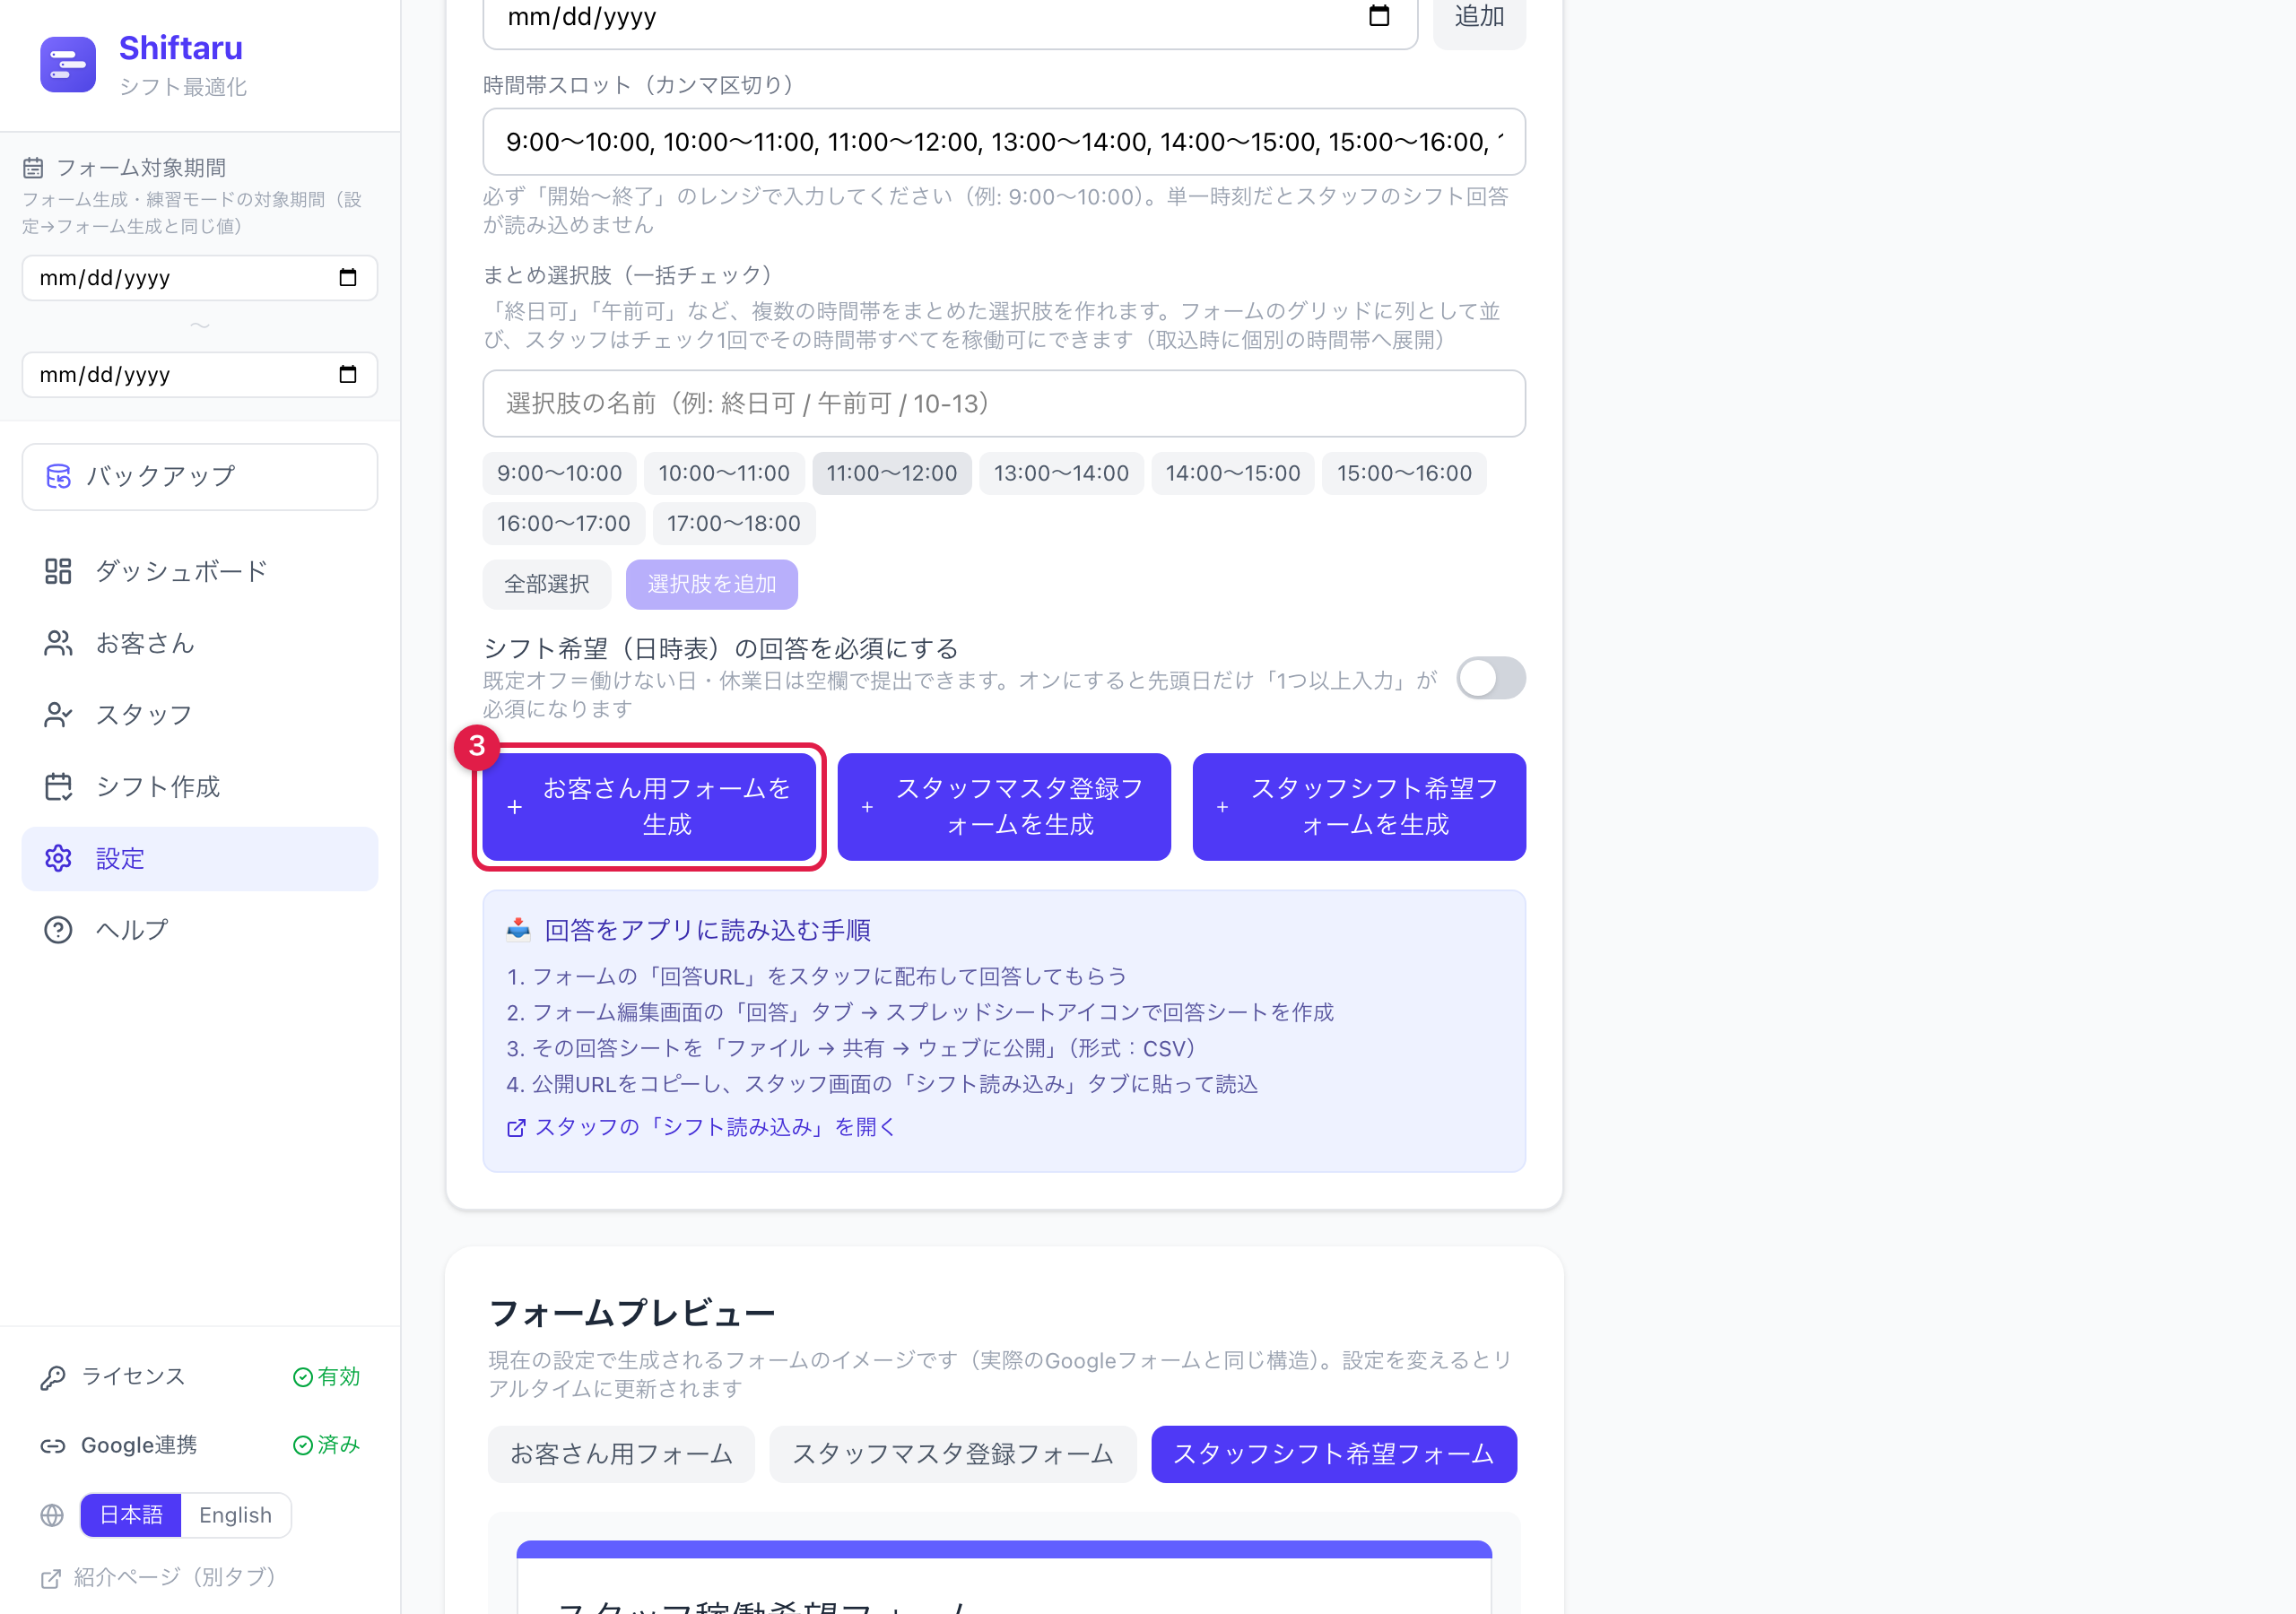Click the period start date field

click(200, 278)
